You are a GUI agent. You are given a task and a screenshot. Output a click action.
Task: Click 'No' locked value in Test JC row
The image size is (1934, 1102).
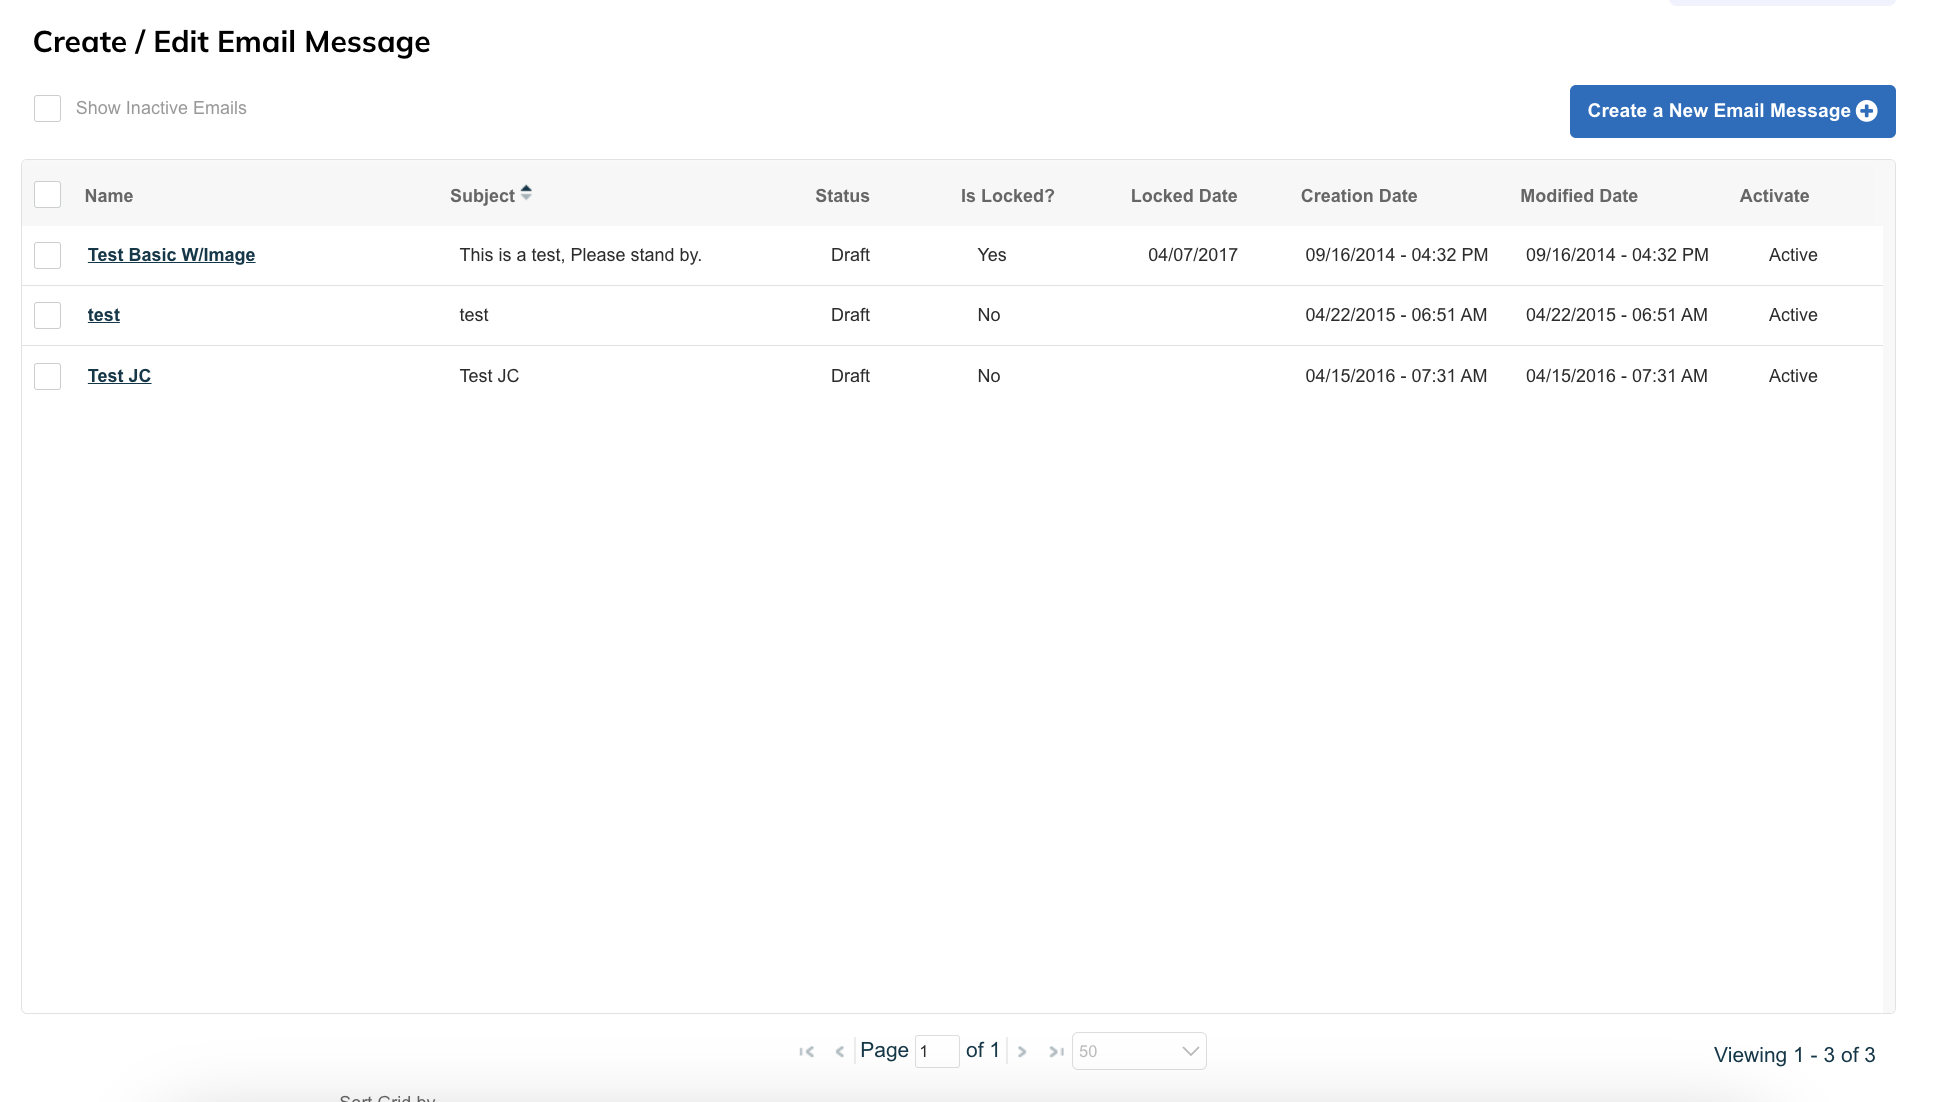[x=988, y=376]
